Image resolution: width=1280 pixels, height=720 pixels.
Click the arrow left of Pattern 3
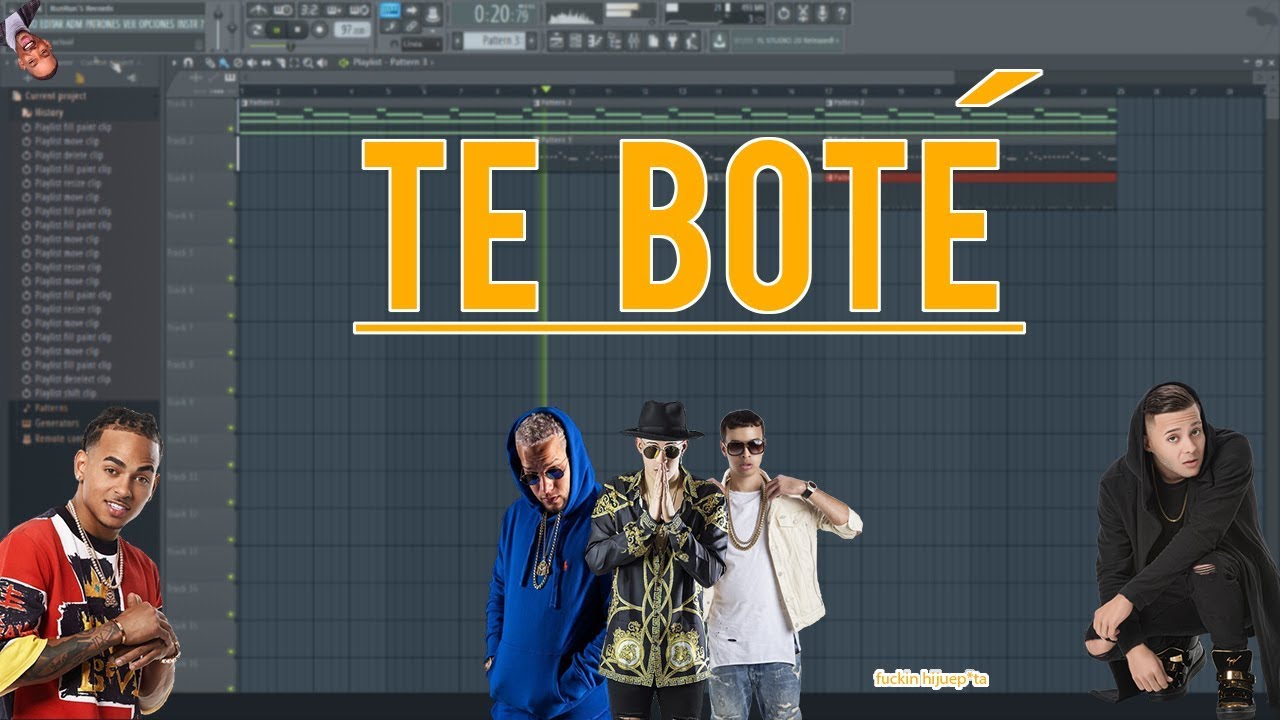457,41
